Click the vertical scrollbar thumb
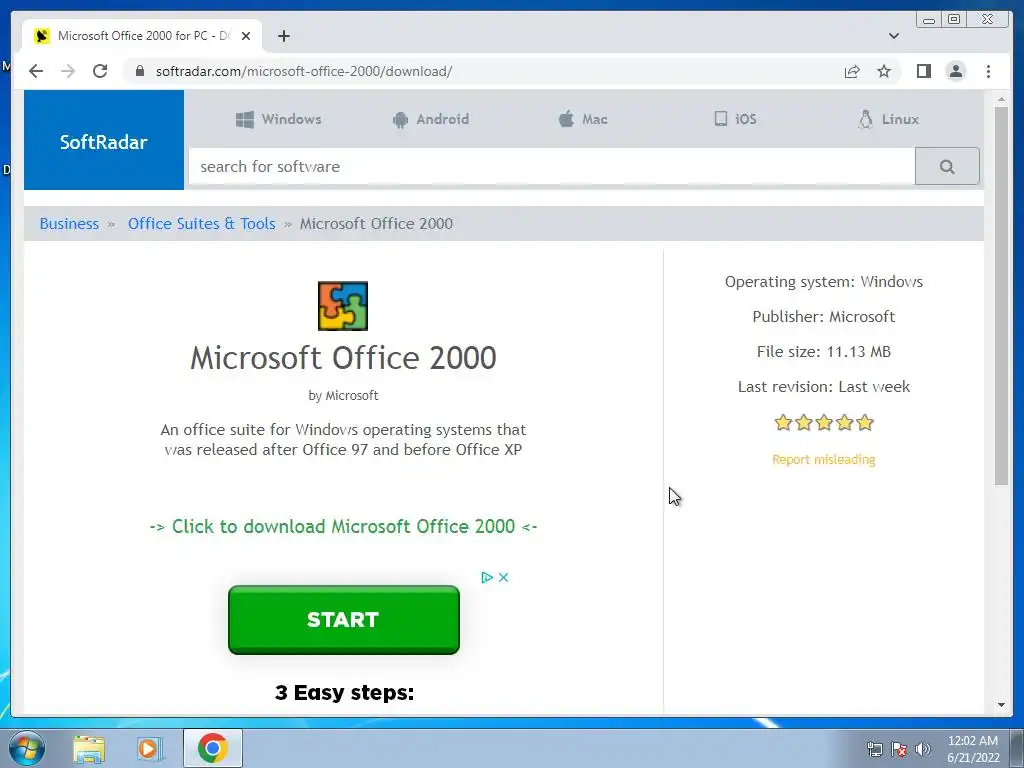Screen dimensions: 1024x768 [1001, 296]
